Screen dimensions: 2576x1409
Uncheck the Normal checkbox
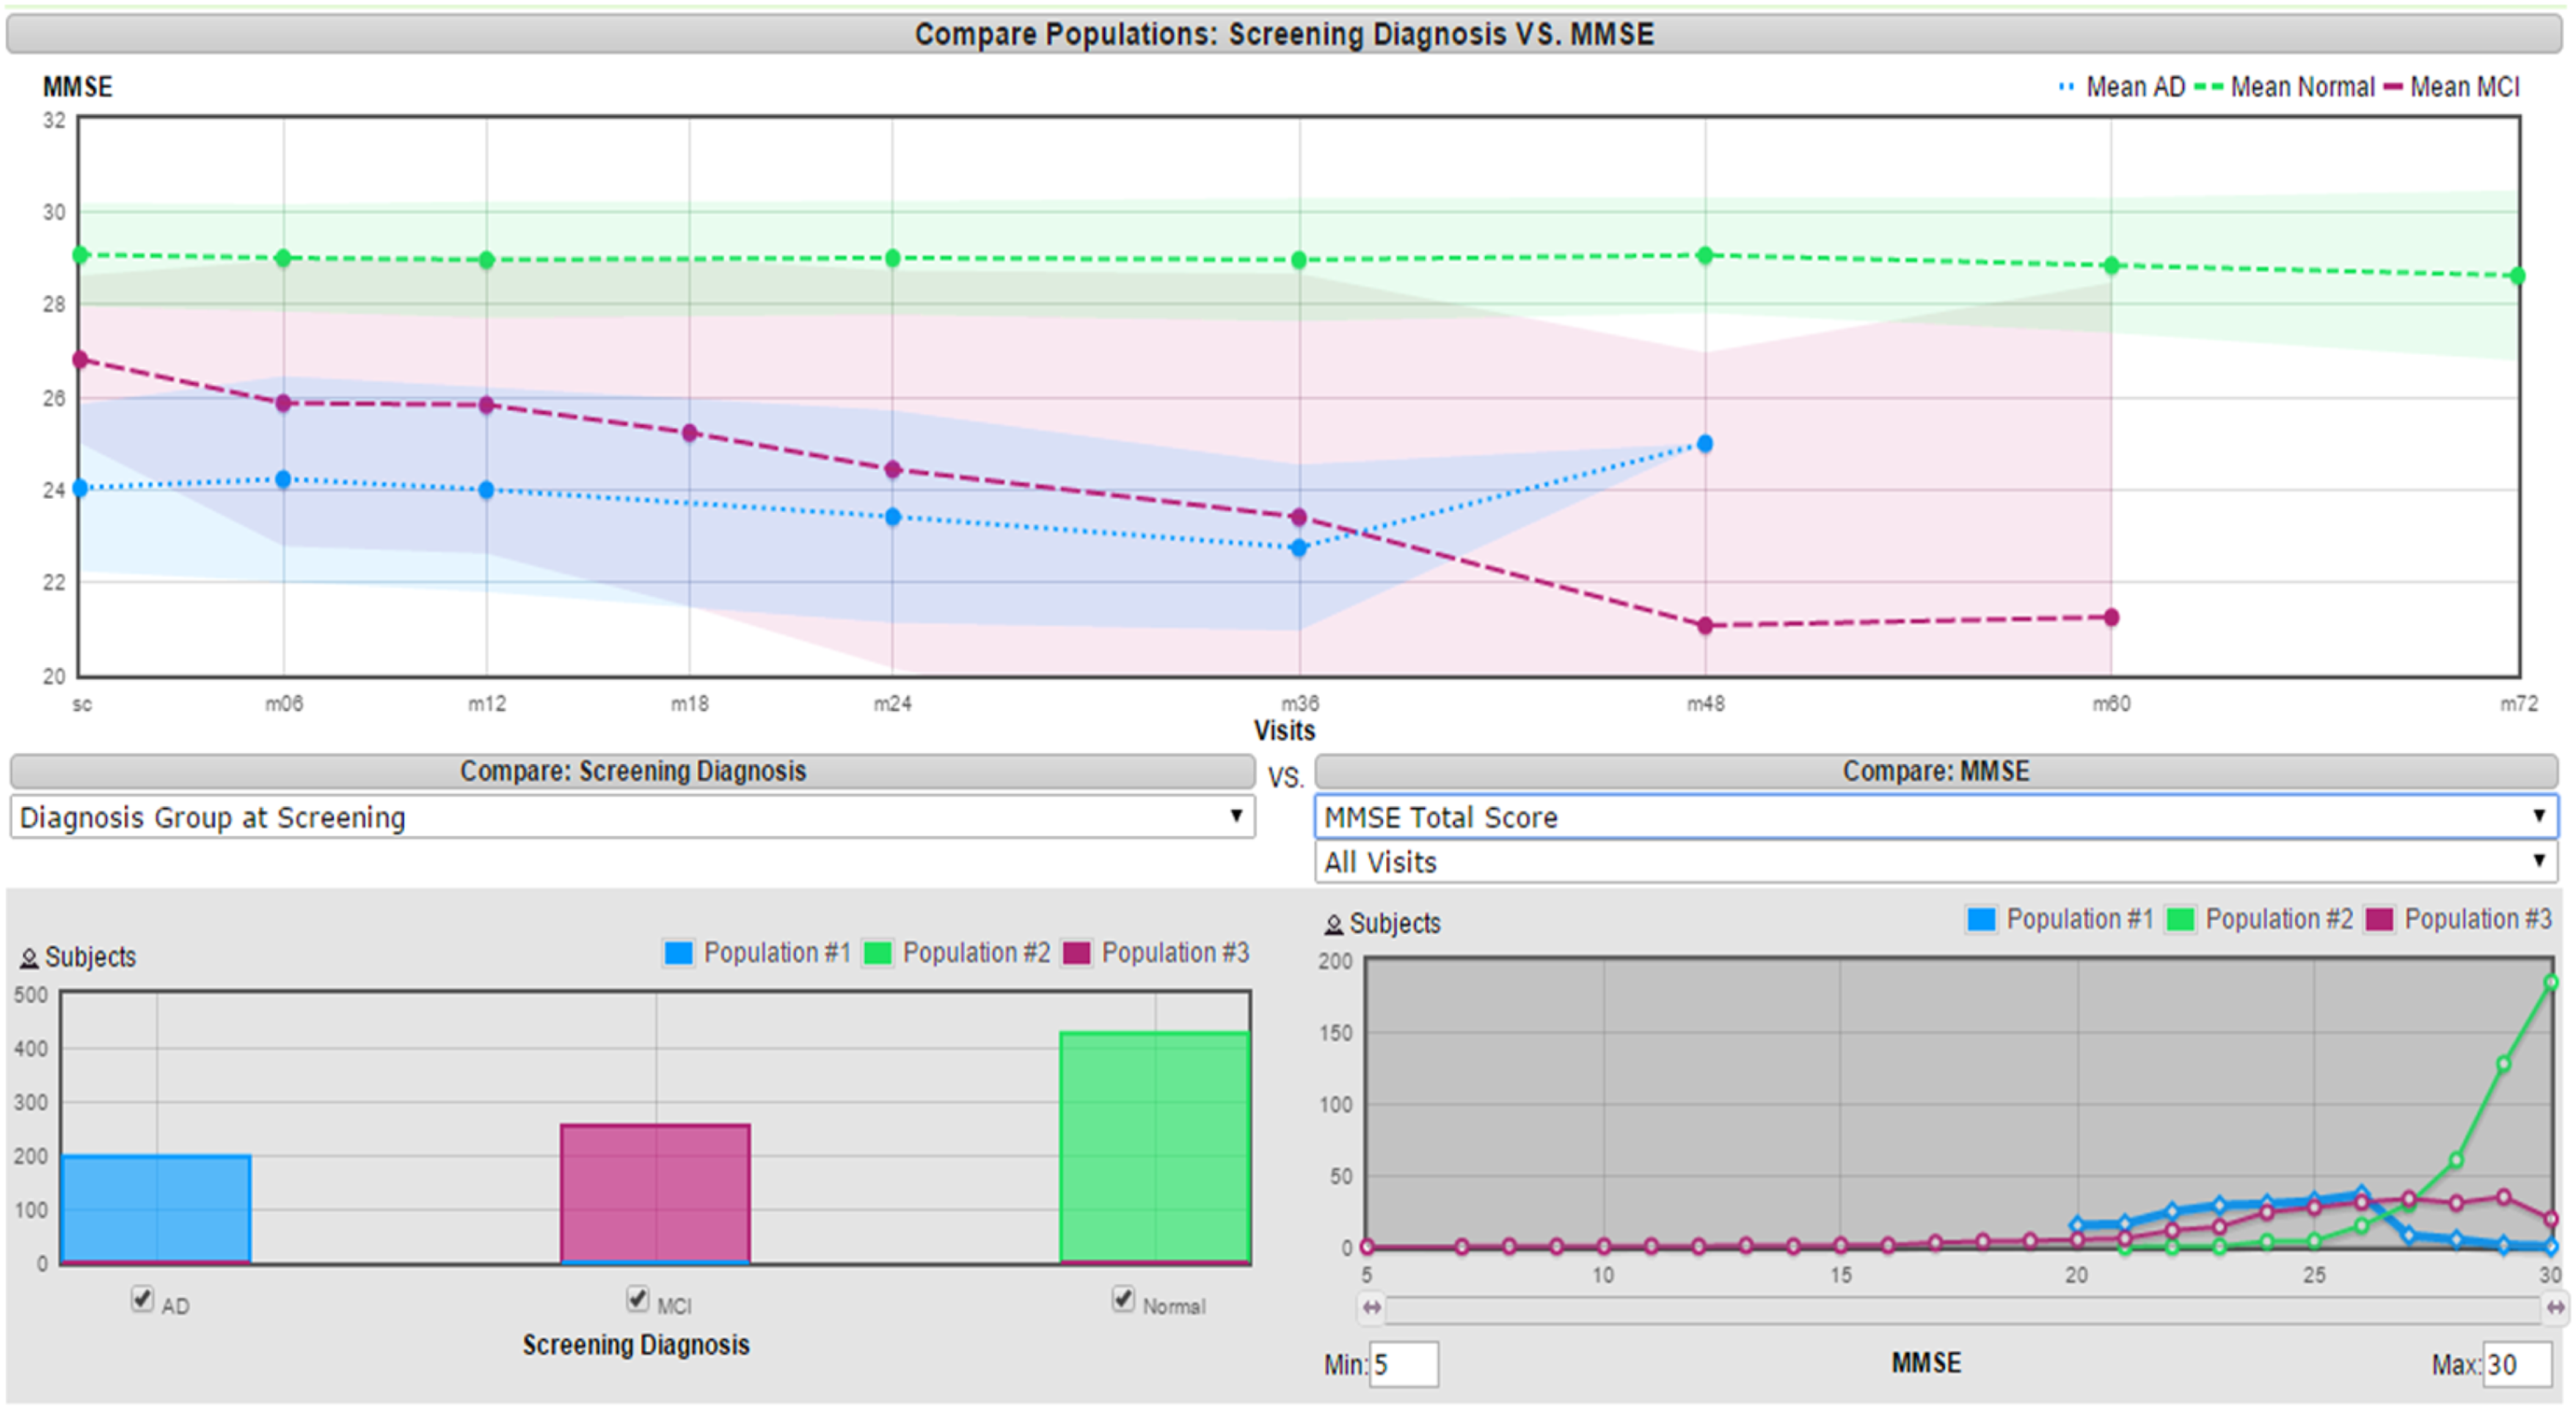[x=1123, y=1299]
